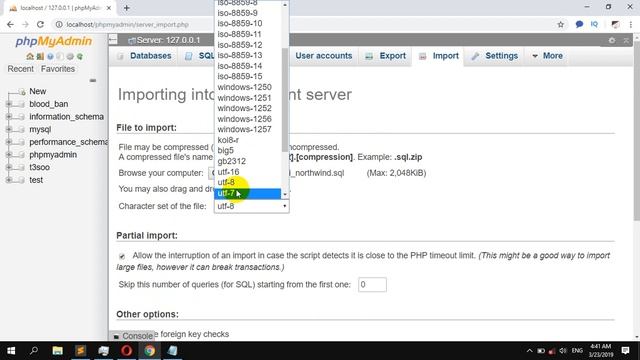
Task: Click the log out icon beside home
Action: pyautogui.click(x=40, y=56)
